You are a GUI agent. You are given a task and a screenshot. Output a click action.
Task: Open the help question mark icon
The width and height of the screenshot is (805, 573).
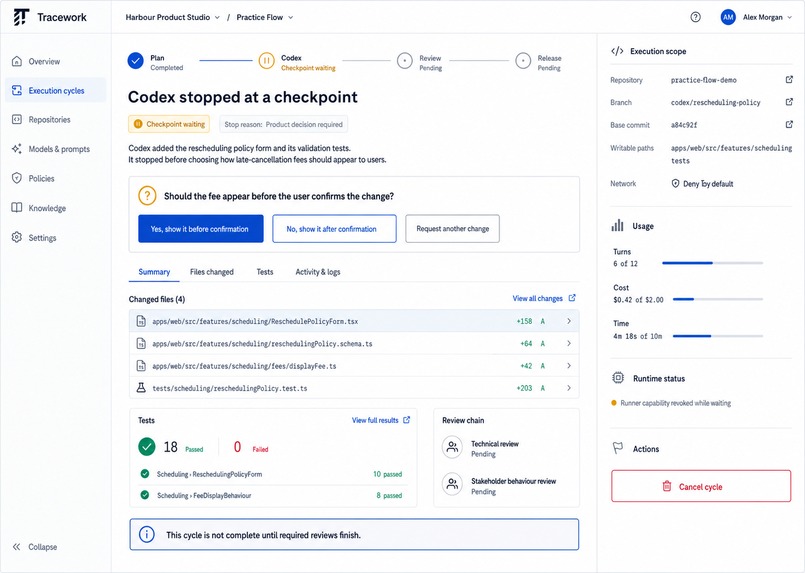coord(695,17)
